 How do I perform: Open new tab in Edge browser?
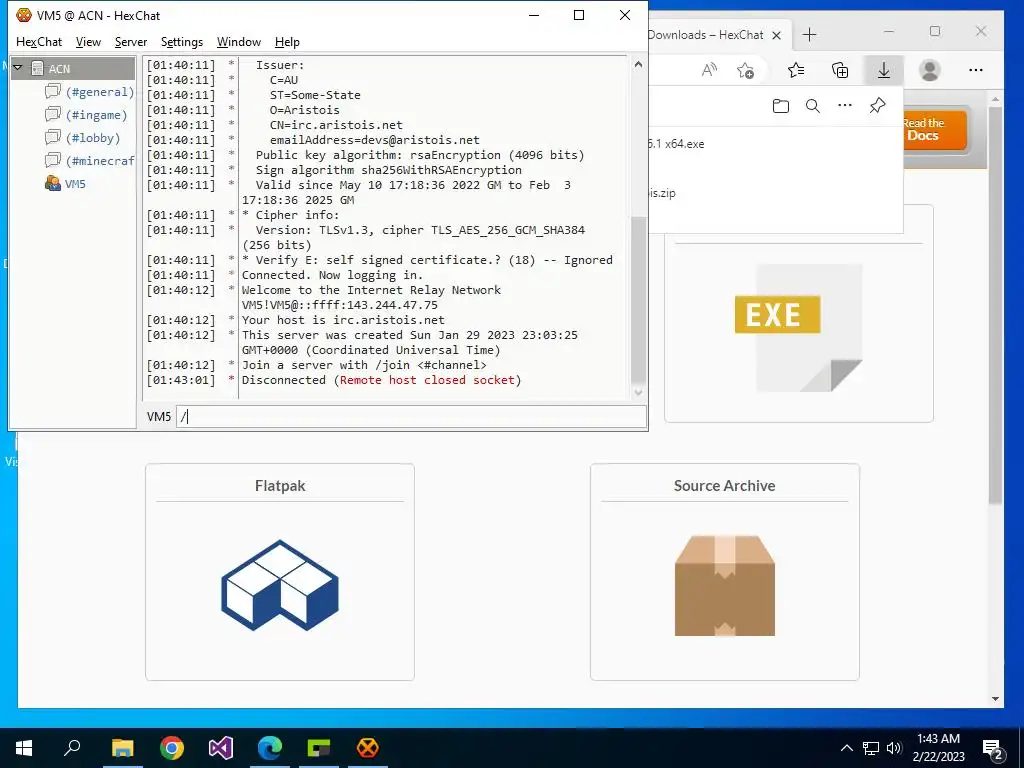point(809,35)
